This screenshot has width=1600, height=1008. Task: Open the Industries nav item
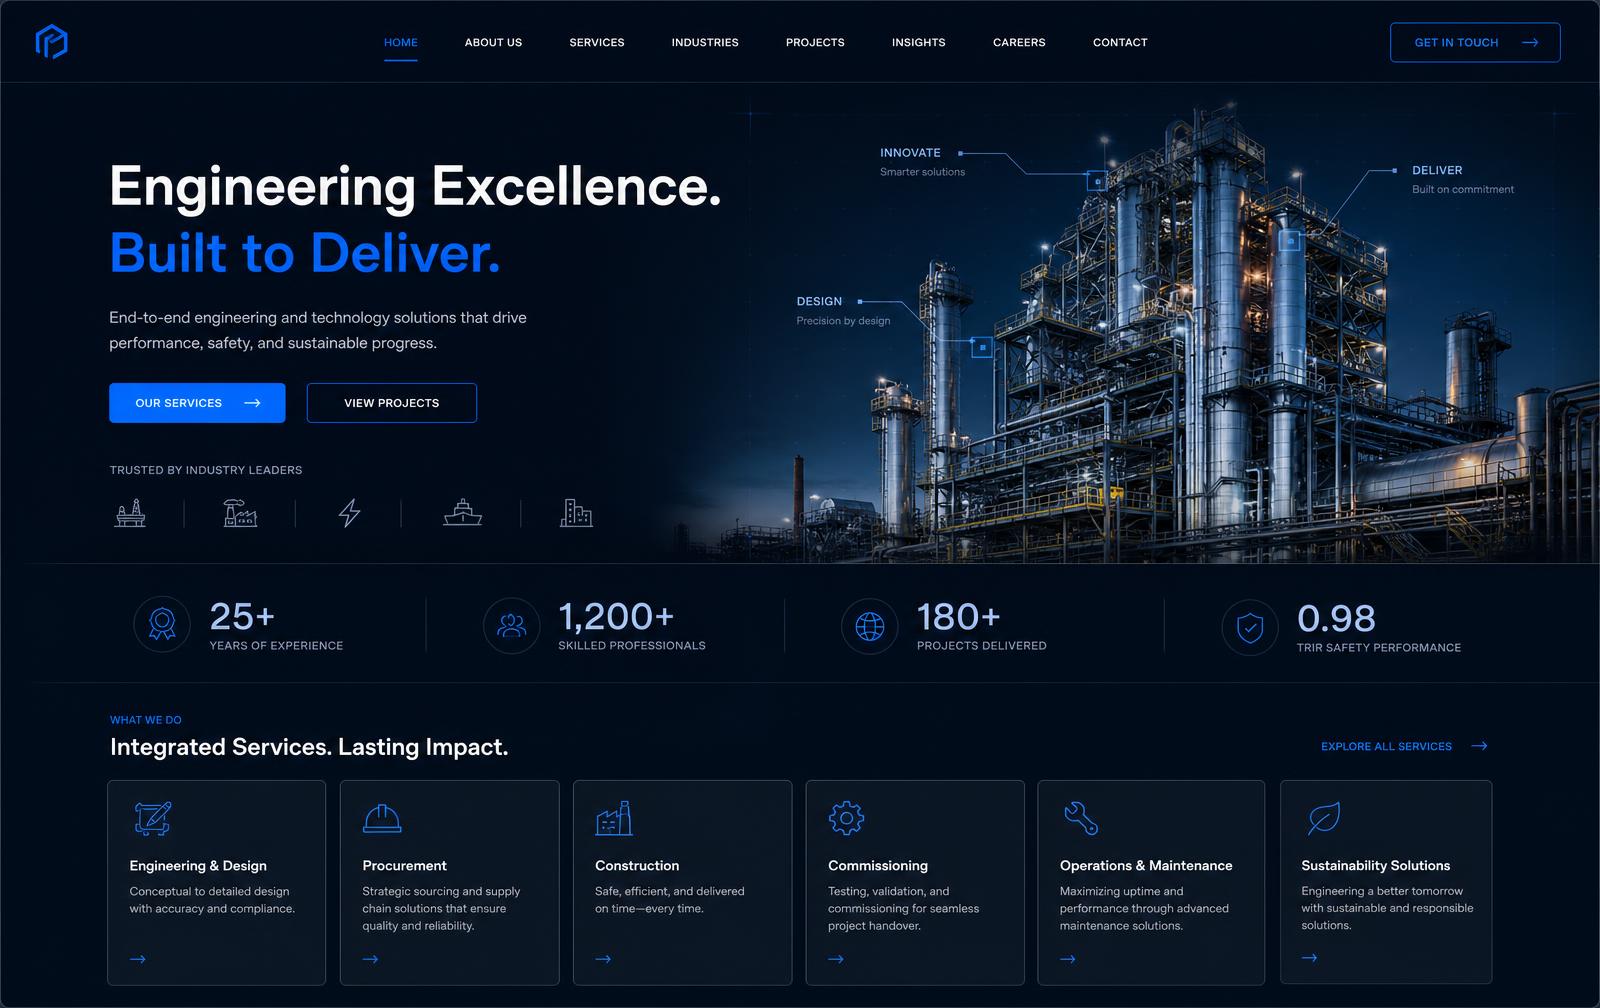click(x=705, y=42)
